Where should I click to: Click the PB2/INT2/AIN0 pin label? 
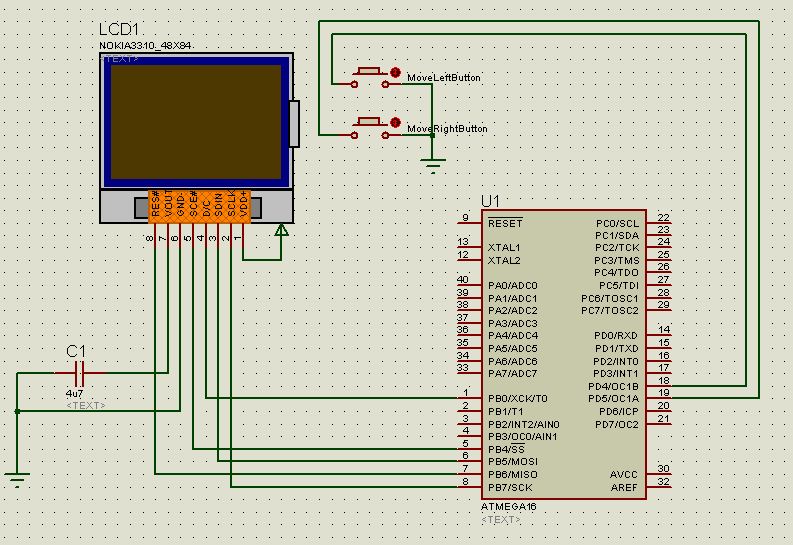pos(523,425)
